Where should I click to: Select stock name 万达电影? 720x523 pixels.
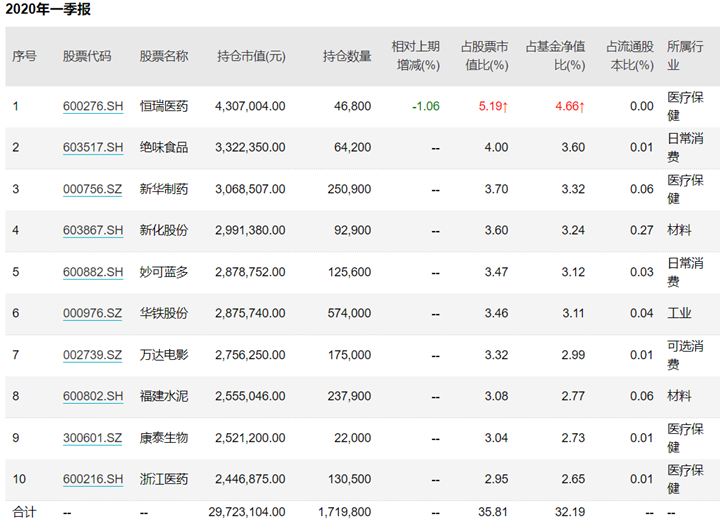(164, 355)
